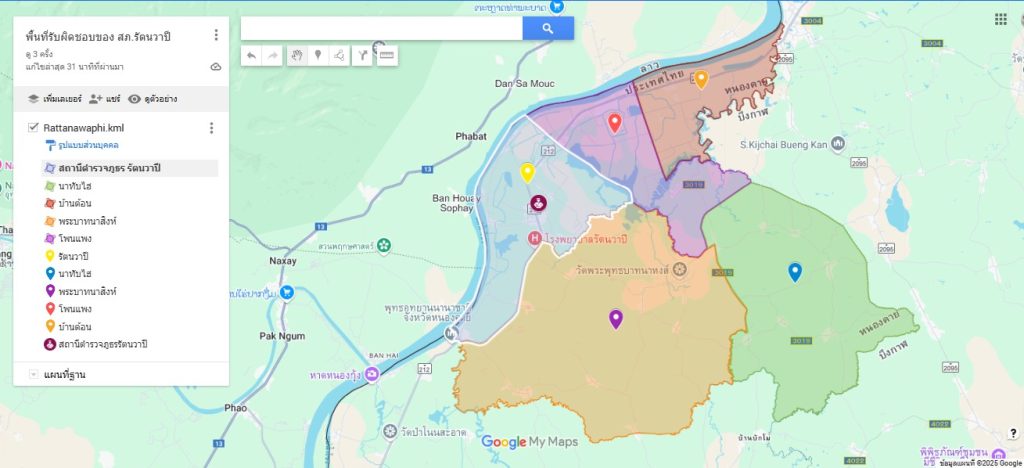Select the measure distances ruler tool
Image resolution: width=1024 pixels, height=468 pixels.
[x=386, y=55]
